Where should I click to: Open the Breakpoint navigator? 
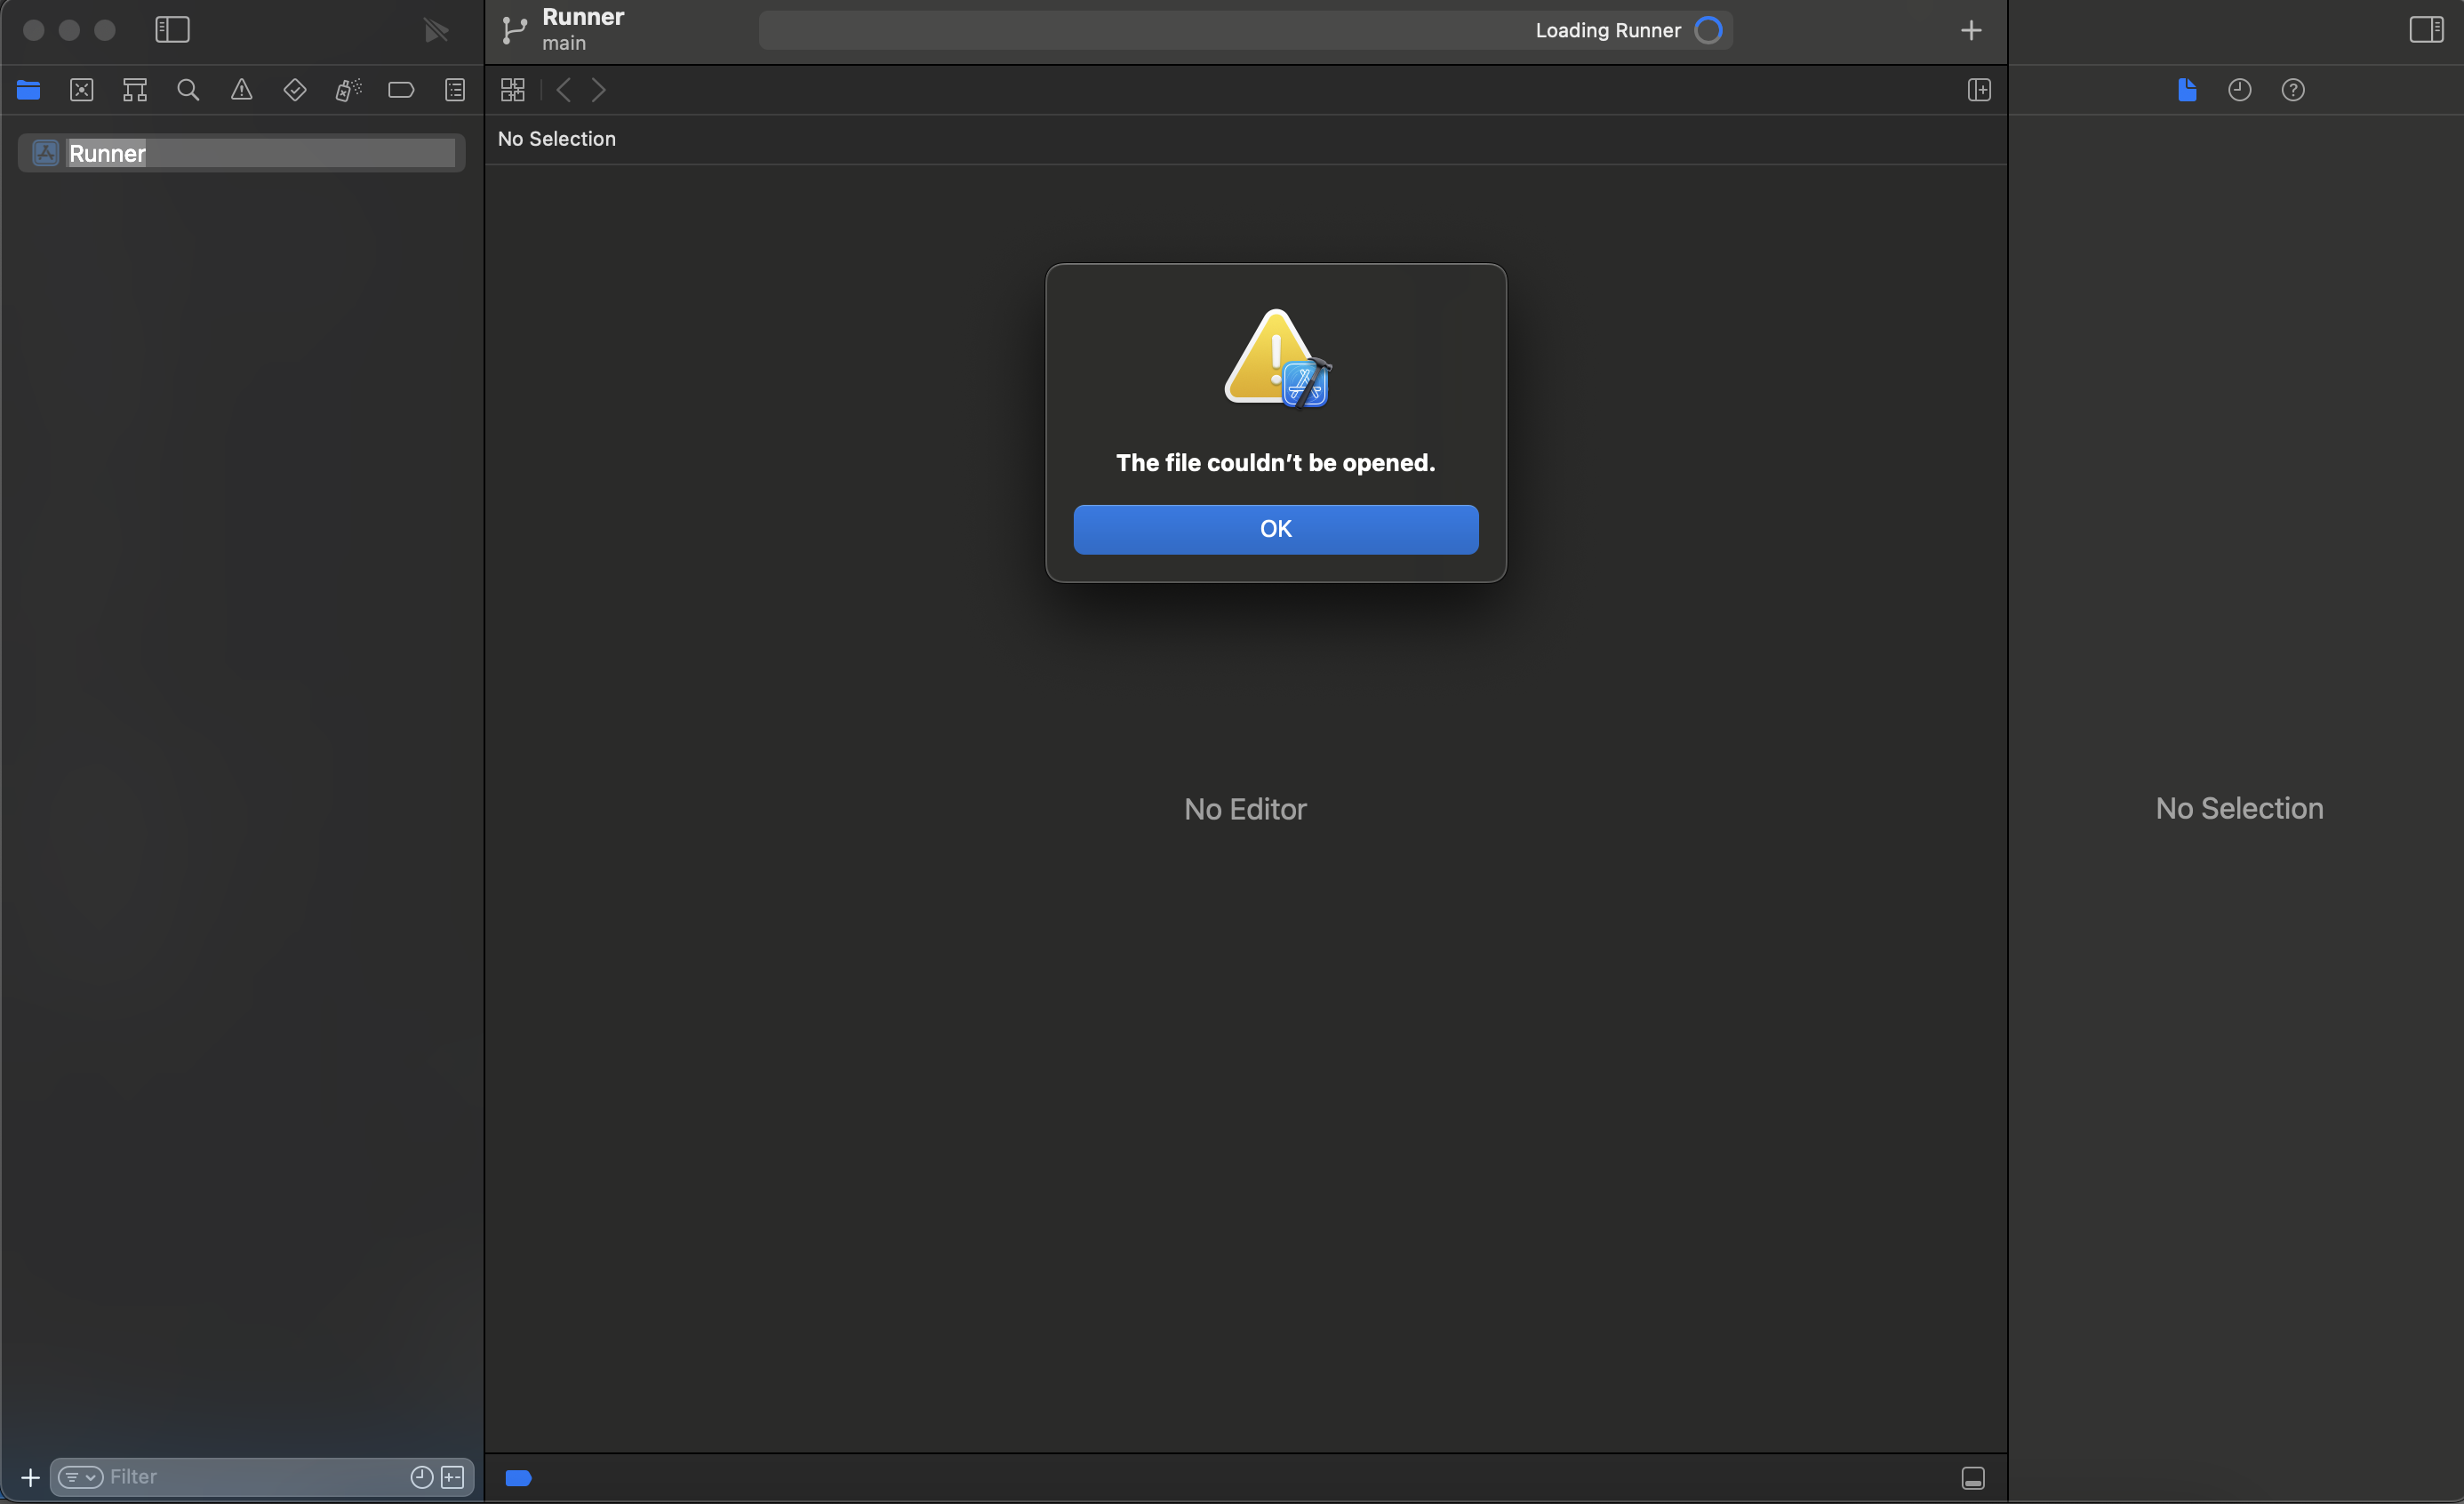(401, 90)
